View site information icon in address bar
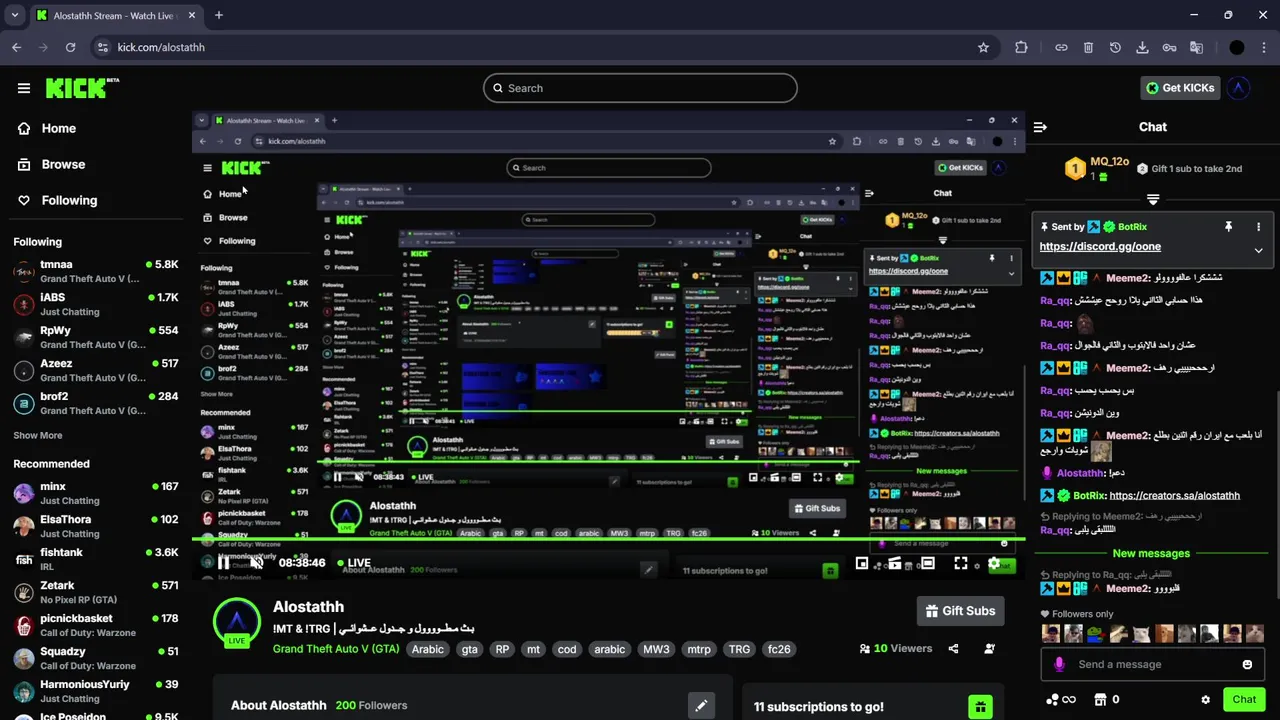Screen dimensions: 1280x720 [x=103, y=47]
